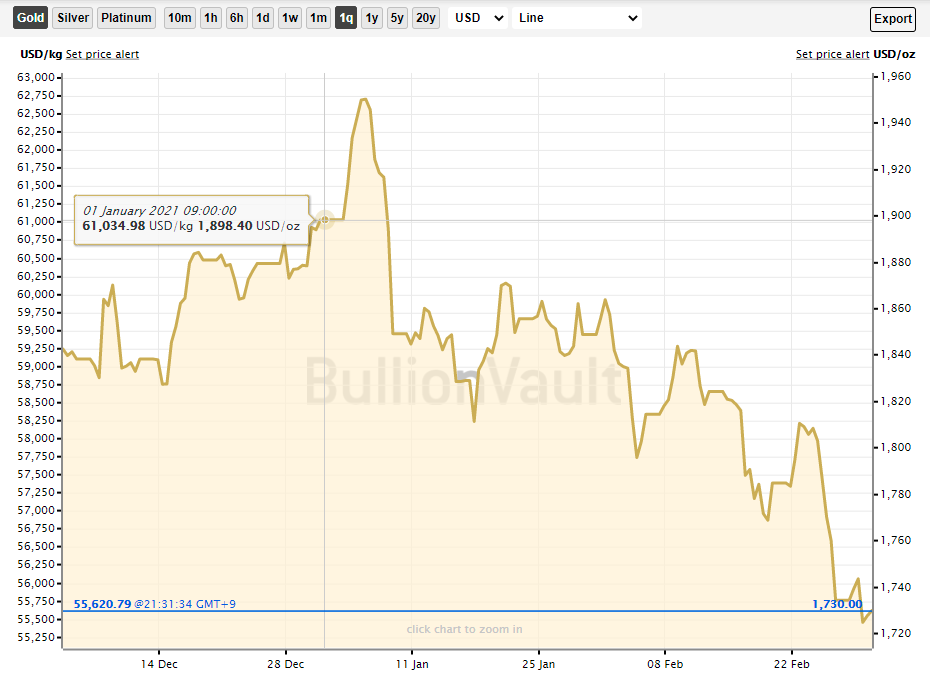This screenshot has height=678, width=930.
Task: Open the Line chart type dropdown
Action: [577, 18]
